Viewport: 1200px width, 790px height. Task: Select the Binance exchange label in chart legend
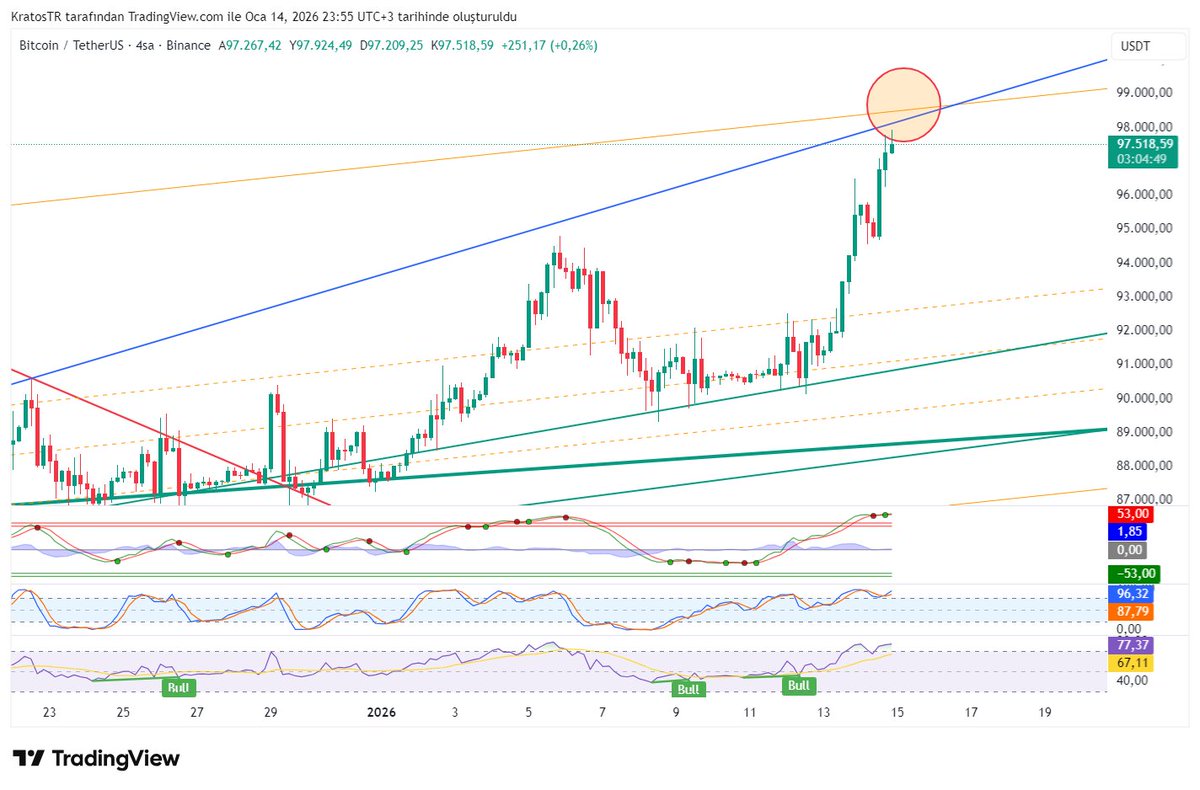tap(185, 45)
